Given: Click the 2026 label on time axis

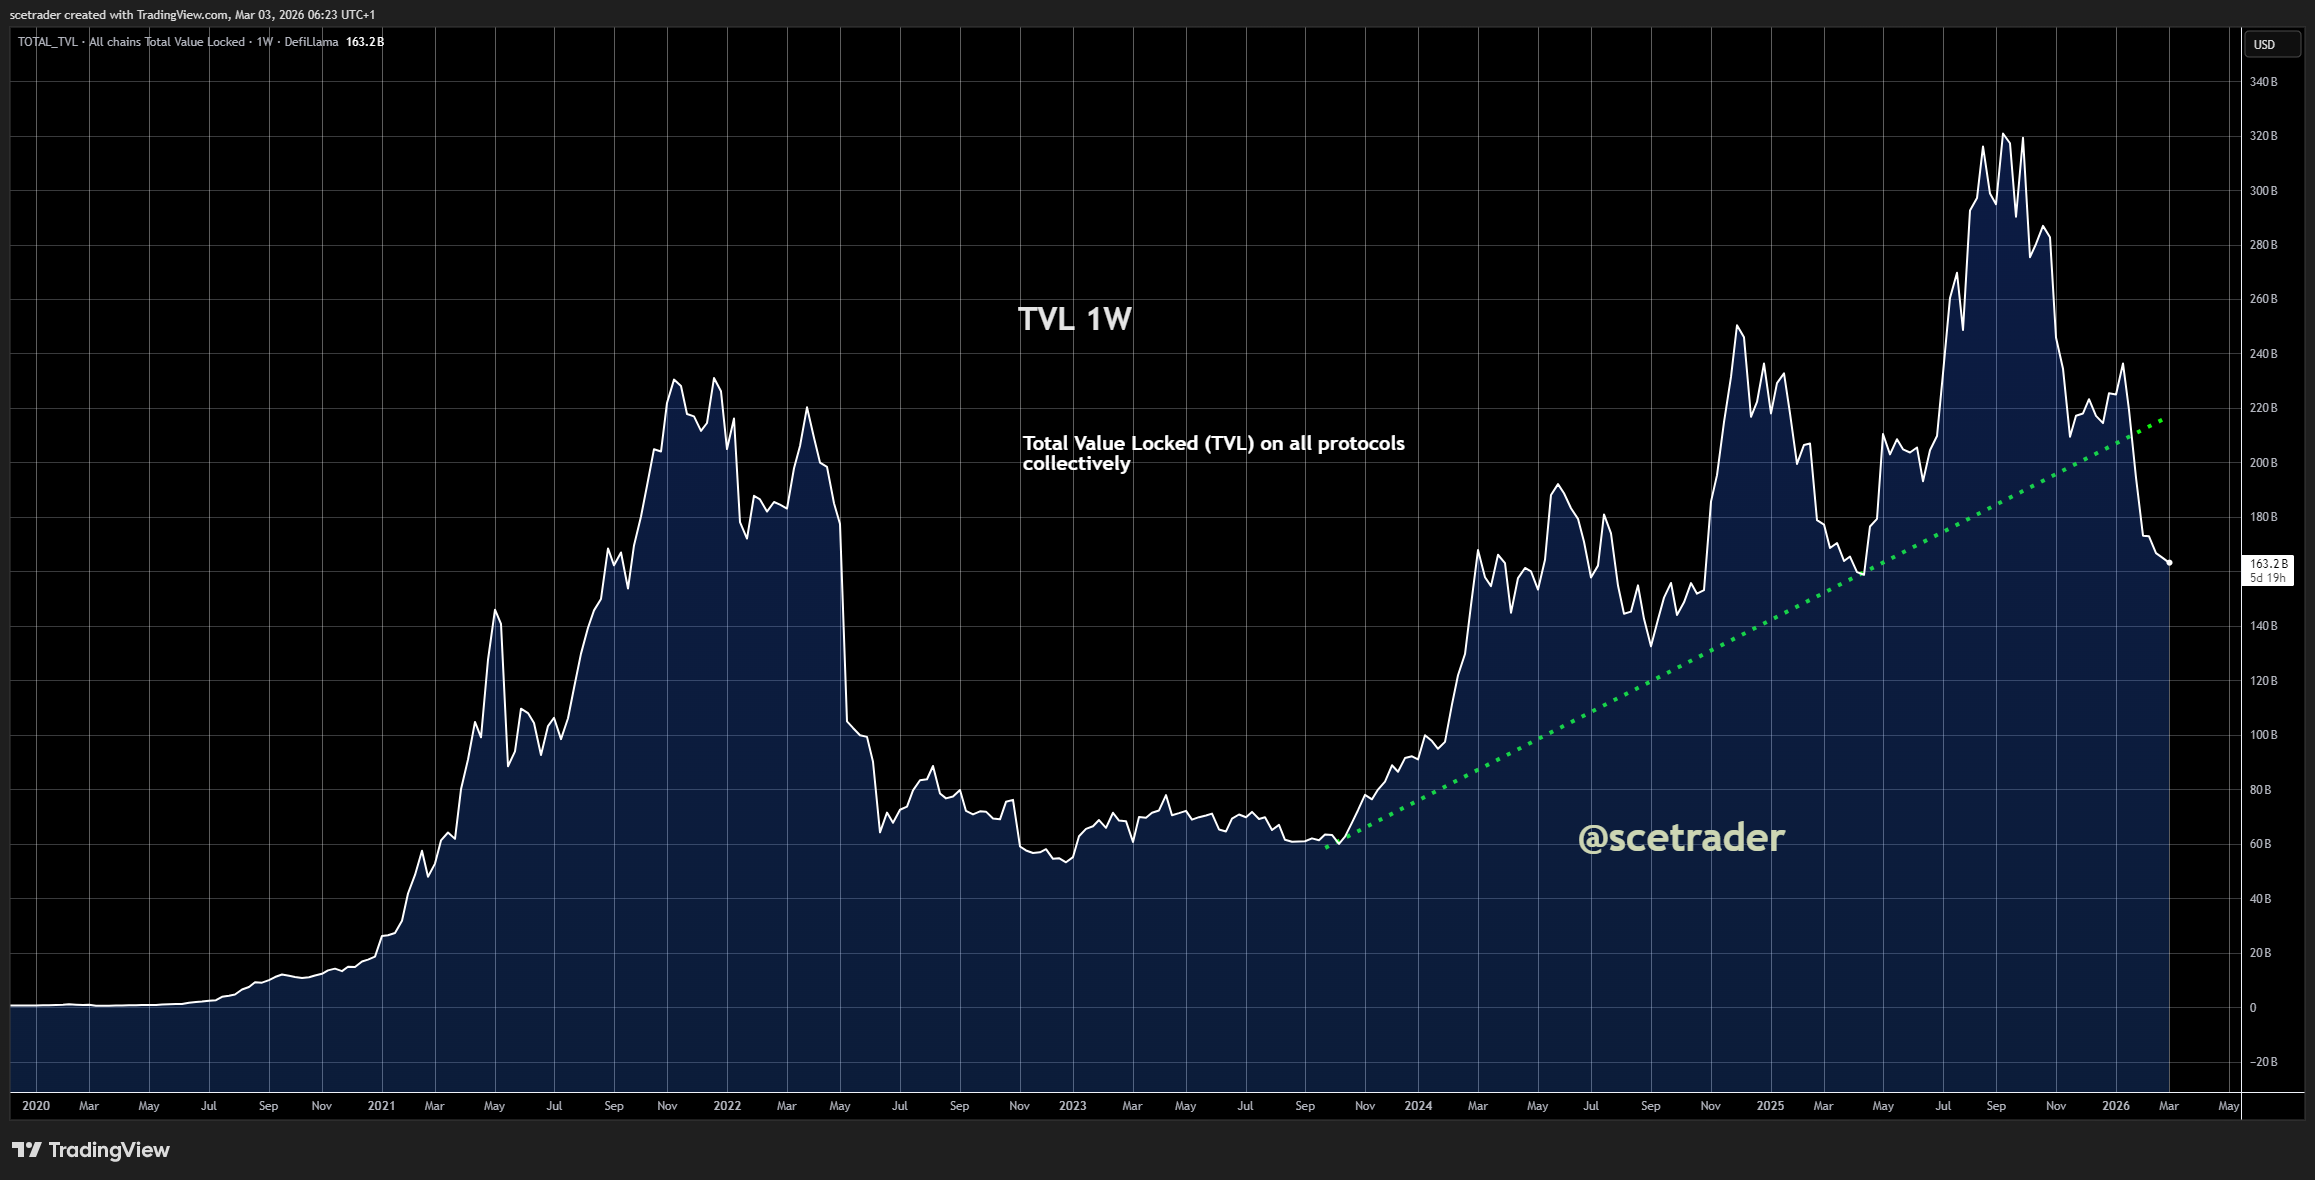Looking at the screenshot, I should pyautogui.click(x=2115, y=1106).
